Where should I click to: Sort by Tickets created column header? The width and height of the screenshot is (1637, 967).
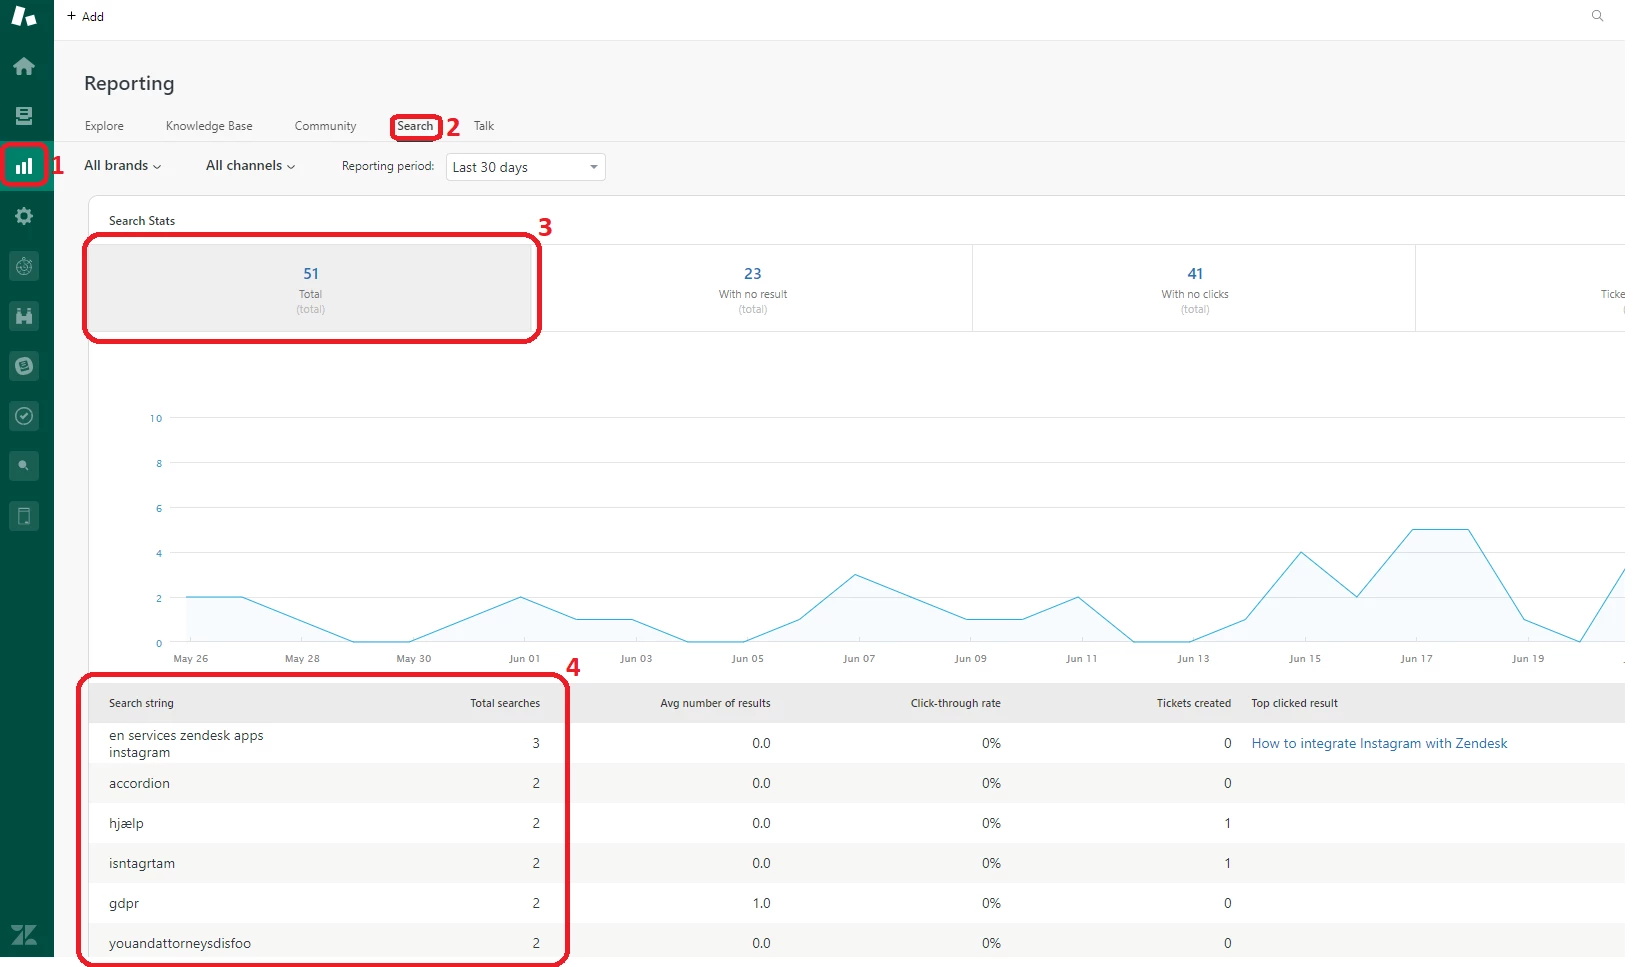[x=1194, y=703]
